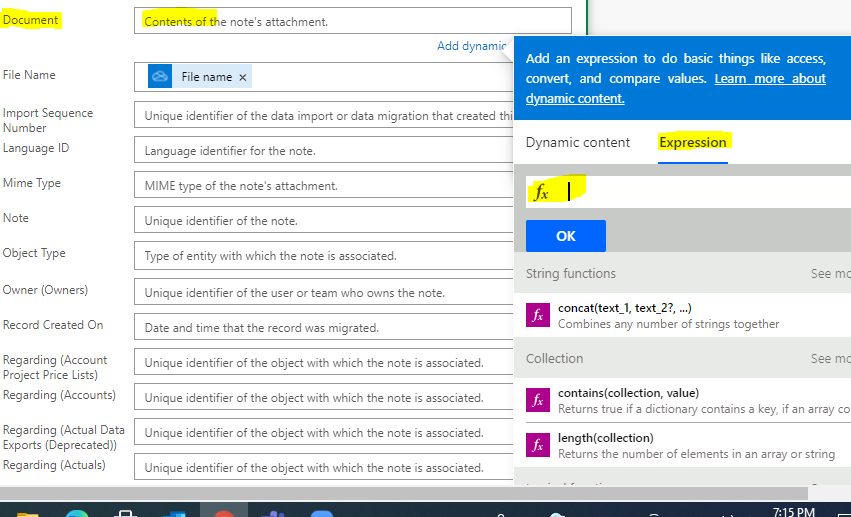Click the fx icon beside concat function
Image resolution: width=851 pixels, height=517 pixels.
pyautogui.click(x=538, y=315)
